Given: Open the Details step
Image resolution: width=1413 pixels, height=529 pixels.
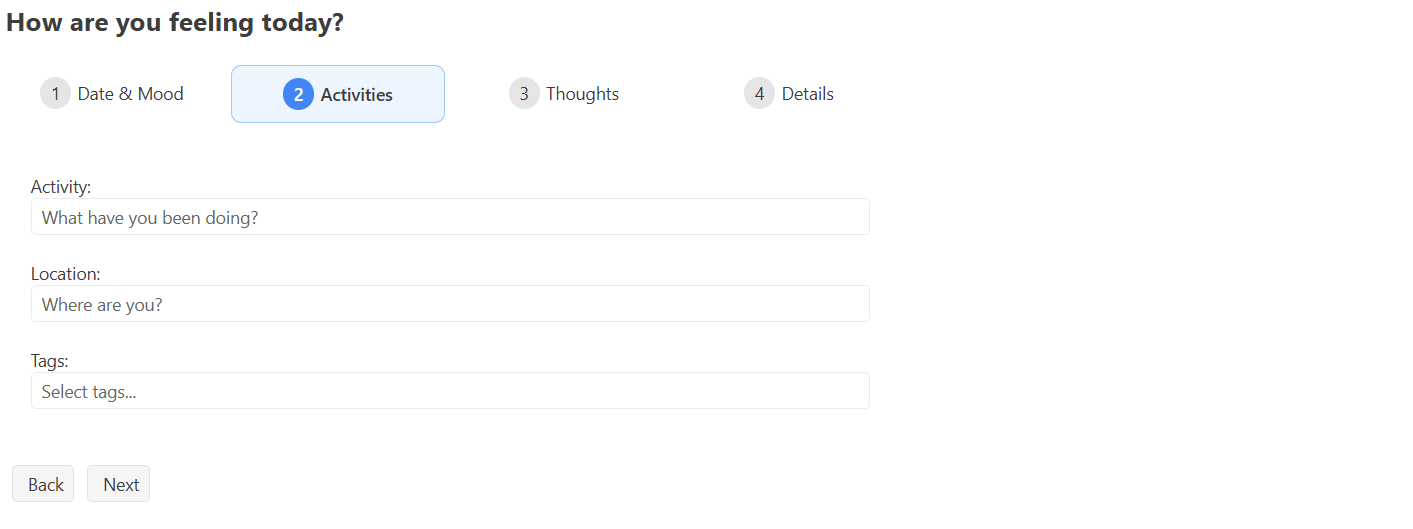Looking at the screenshot, I should tap(808, 94).
